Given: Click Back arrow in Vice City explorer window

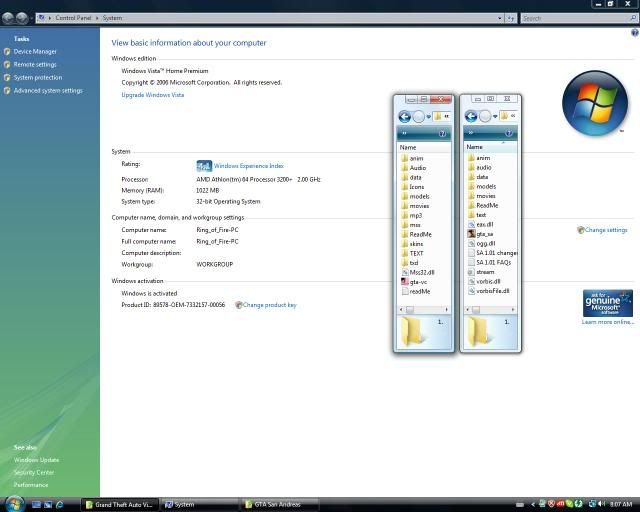Looking at the screenshot, I should tap(404, 117).
